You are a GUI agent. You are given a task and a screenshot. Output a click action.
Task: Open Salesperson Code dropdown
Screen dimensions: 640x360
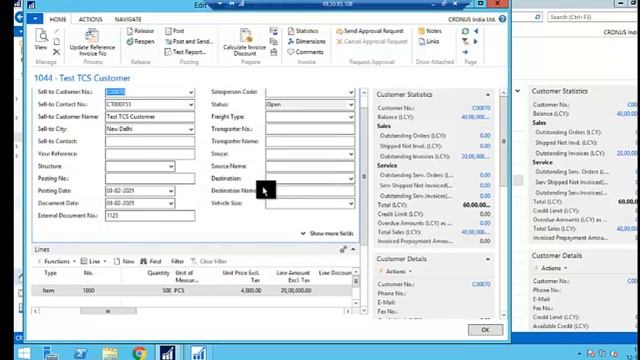(351, 92)
